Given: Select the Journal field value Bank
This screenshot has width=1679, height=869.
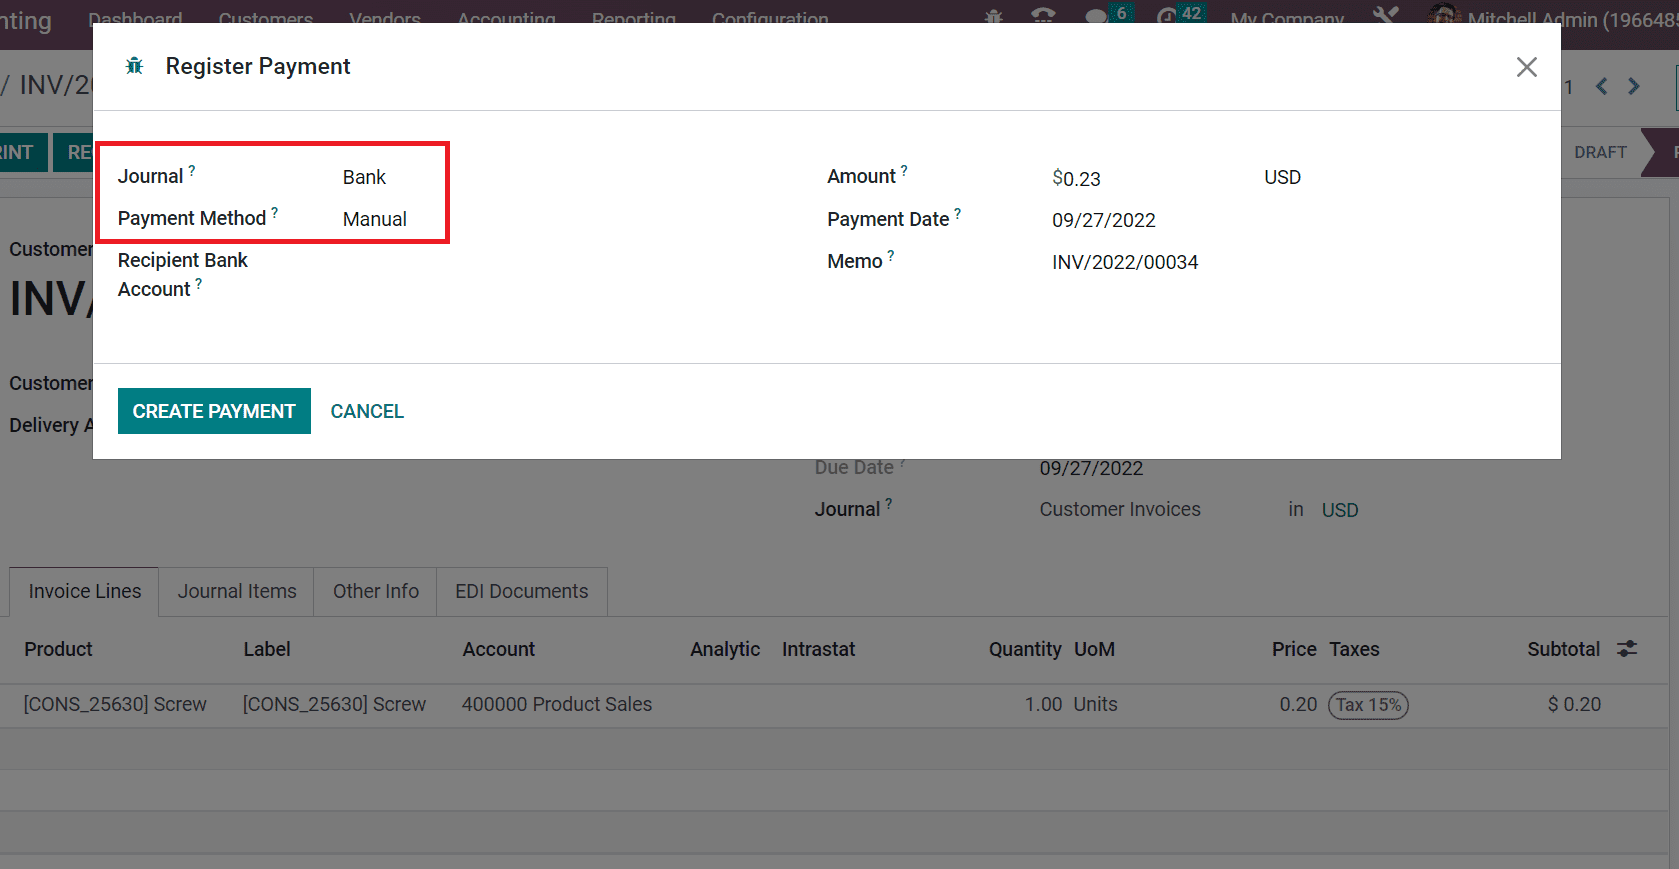Looking at the screenshot, I should point(364,177).
